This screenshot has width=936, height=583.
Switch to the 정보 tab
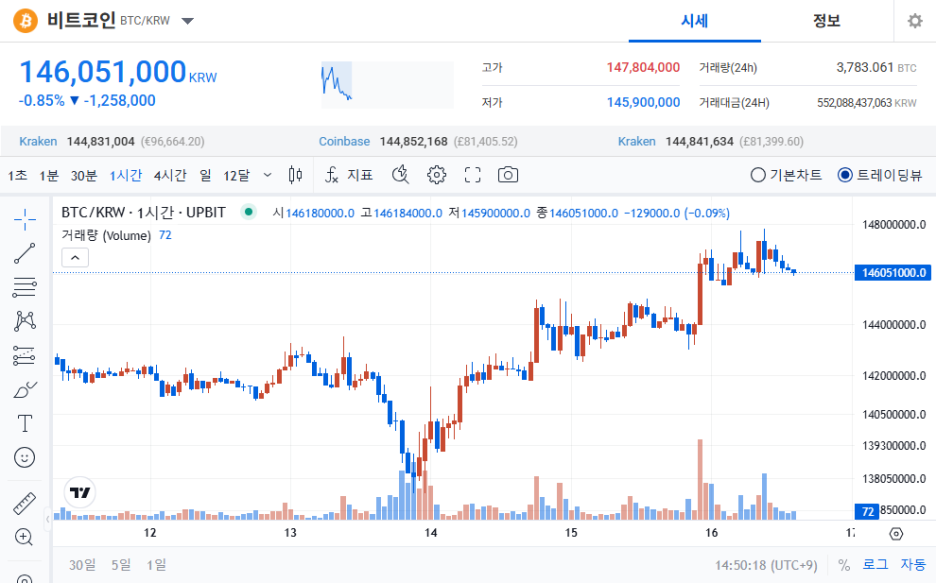click(826, 21)
